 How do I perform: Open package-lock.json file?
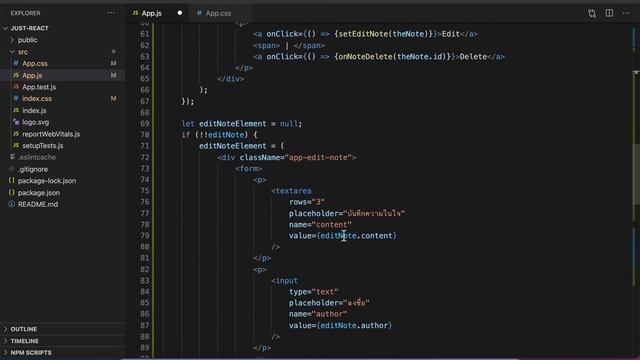(x=47, y=181)
